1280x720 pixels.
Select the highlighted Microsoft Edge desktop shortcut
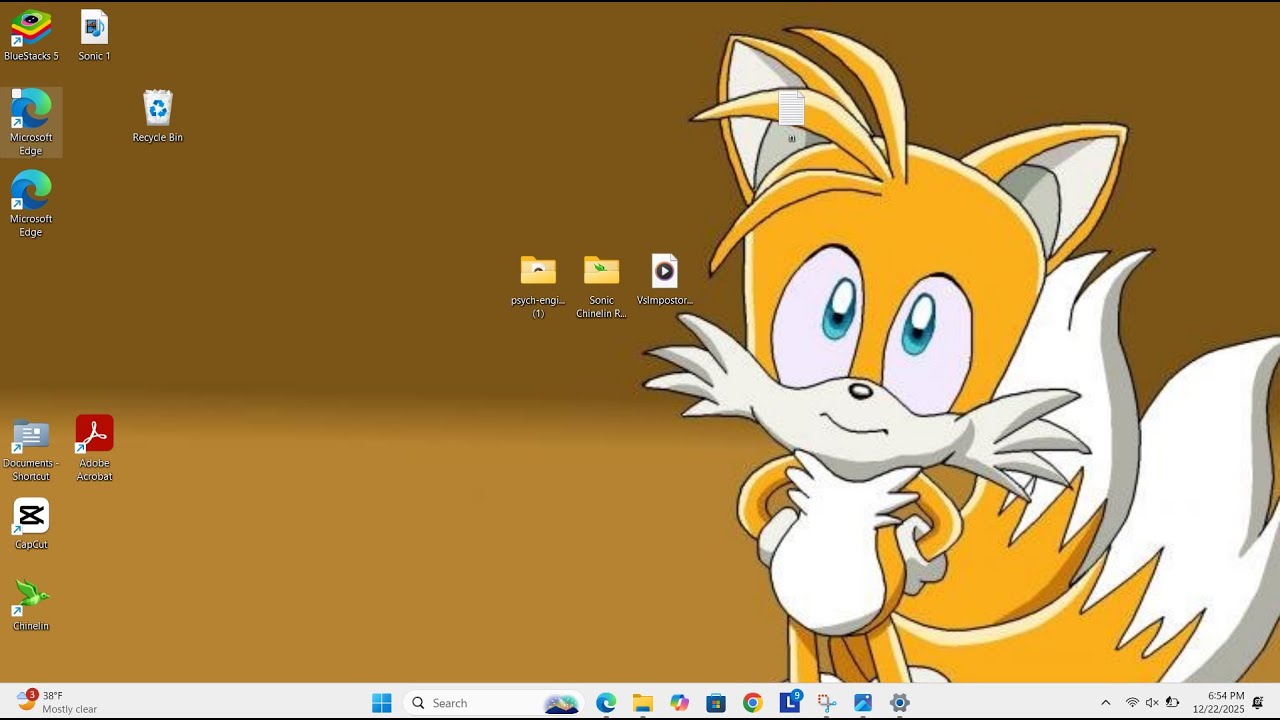(x=31, y=122)
